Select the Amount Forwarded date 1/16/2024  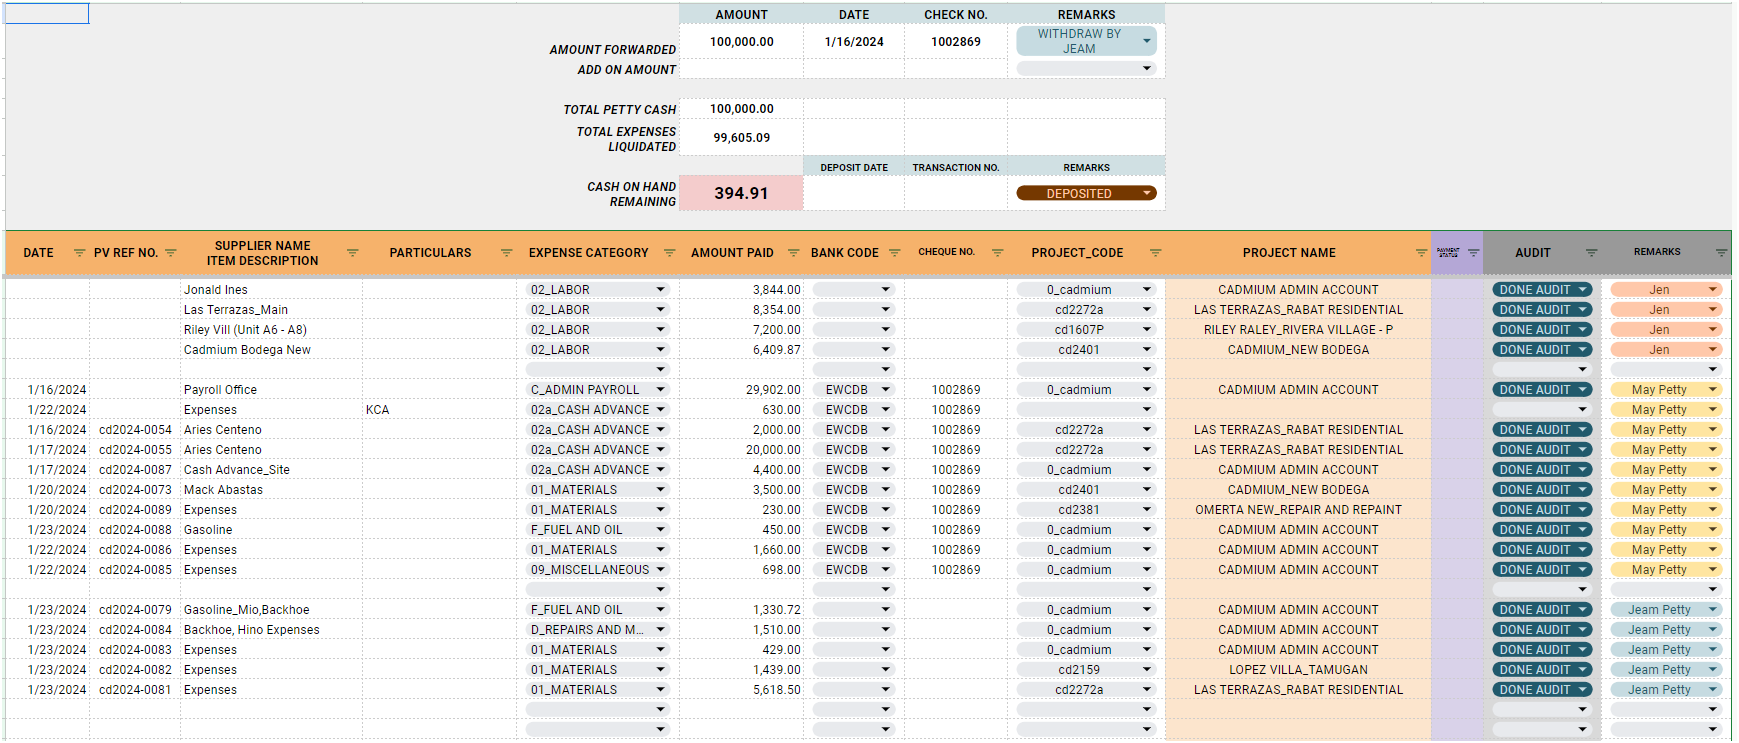coord(854,42)
